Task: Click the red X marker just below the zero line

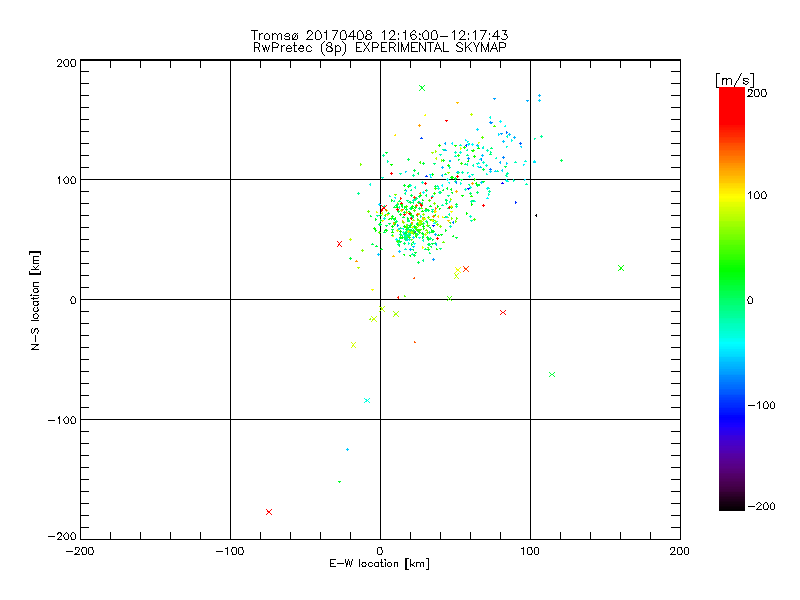Action: (x=503, y=312)
